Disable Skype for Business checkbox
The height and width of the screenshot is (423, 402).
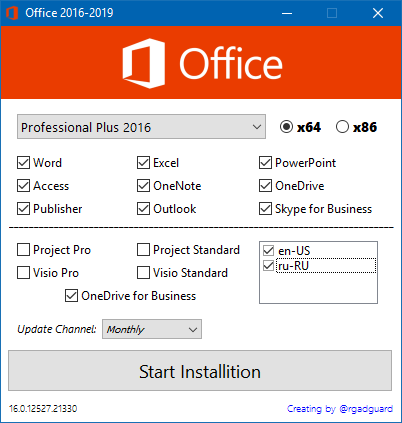coord(265,209)
